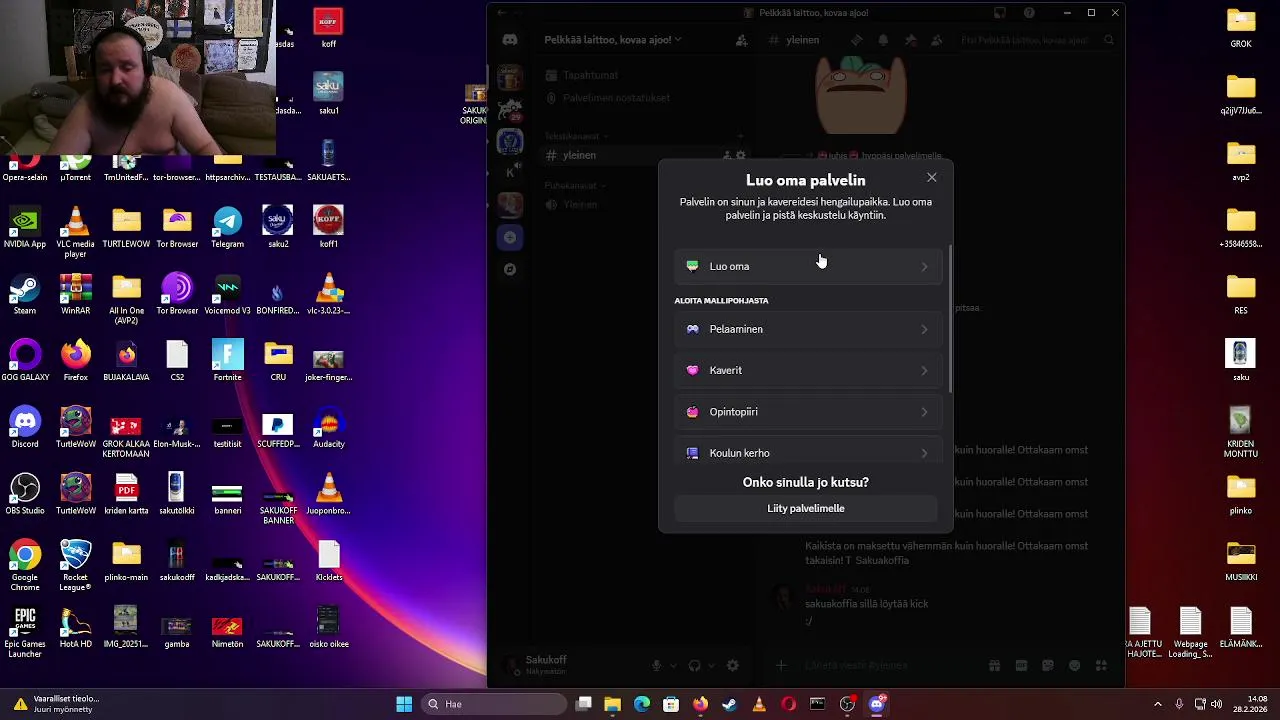Click the add server plus icon in Discord
Viewport: 1280px width, 720px height.
point(510,237)
